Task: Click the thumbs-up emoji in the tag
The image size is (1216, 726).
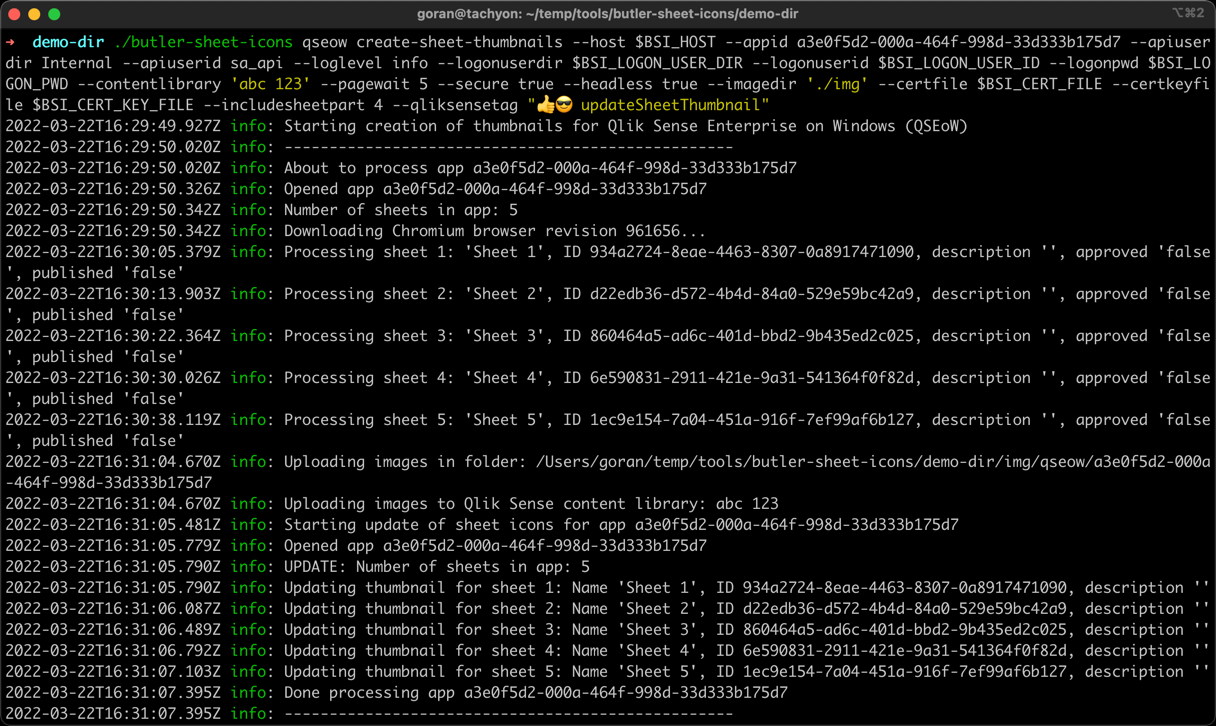Action: (x=545, y=105)
